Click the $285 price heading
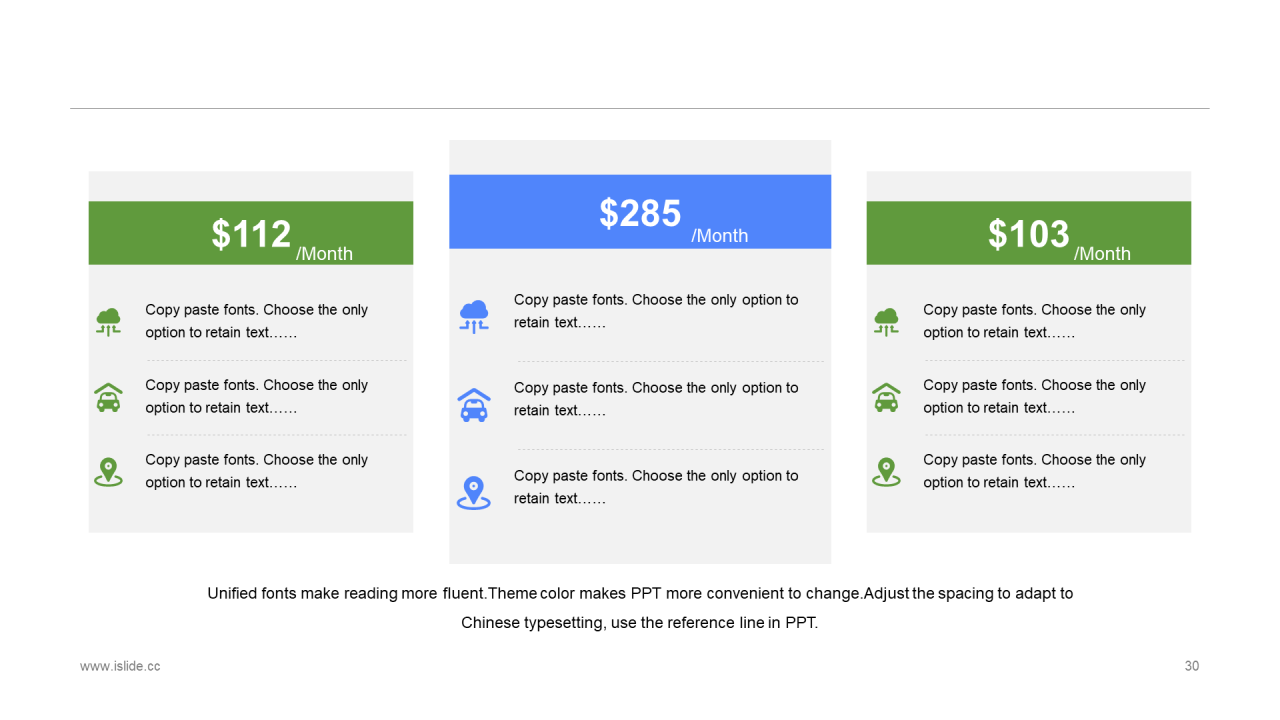This screenshot has width=1280, height=720. pyautogui.click(x=640, y=213)
